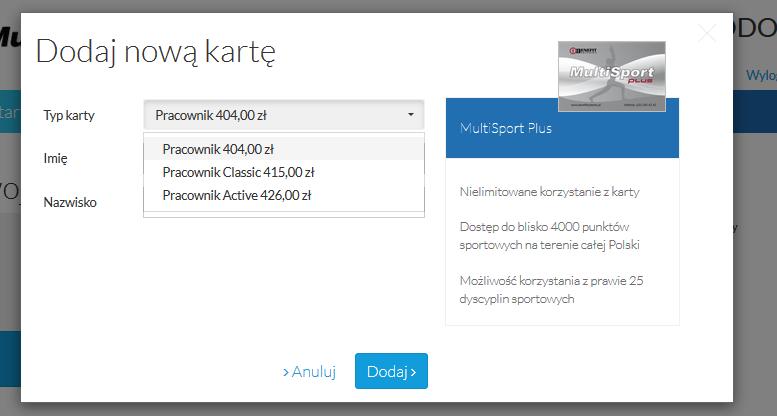Image resolution: width=777 pixels, height=416 pixels.
Task: Click text Dostęp do blisko 4000 punktów
Action: click(x=544, y=227)
